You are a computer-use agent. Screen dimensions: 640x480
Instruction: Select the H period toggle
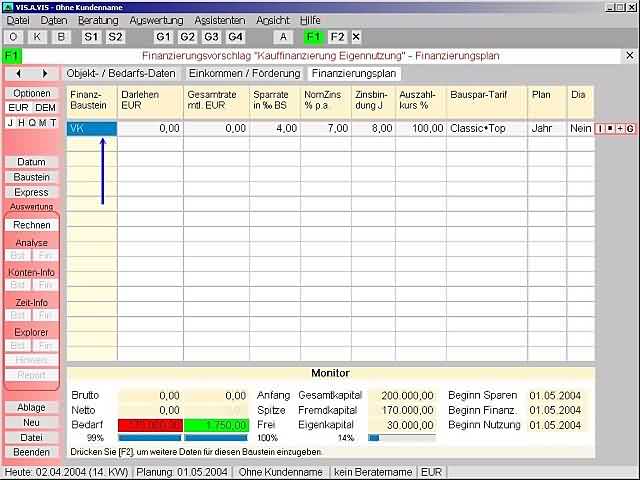point(21,123)
